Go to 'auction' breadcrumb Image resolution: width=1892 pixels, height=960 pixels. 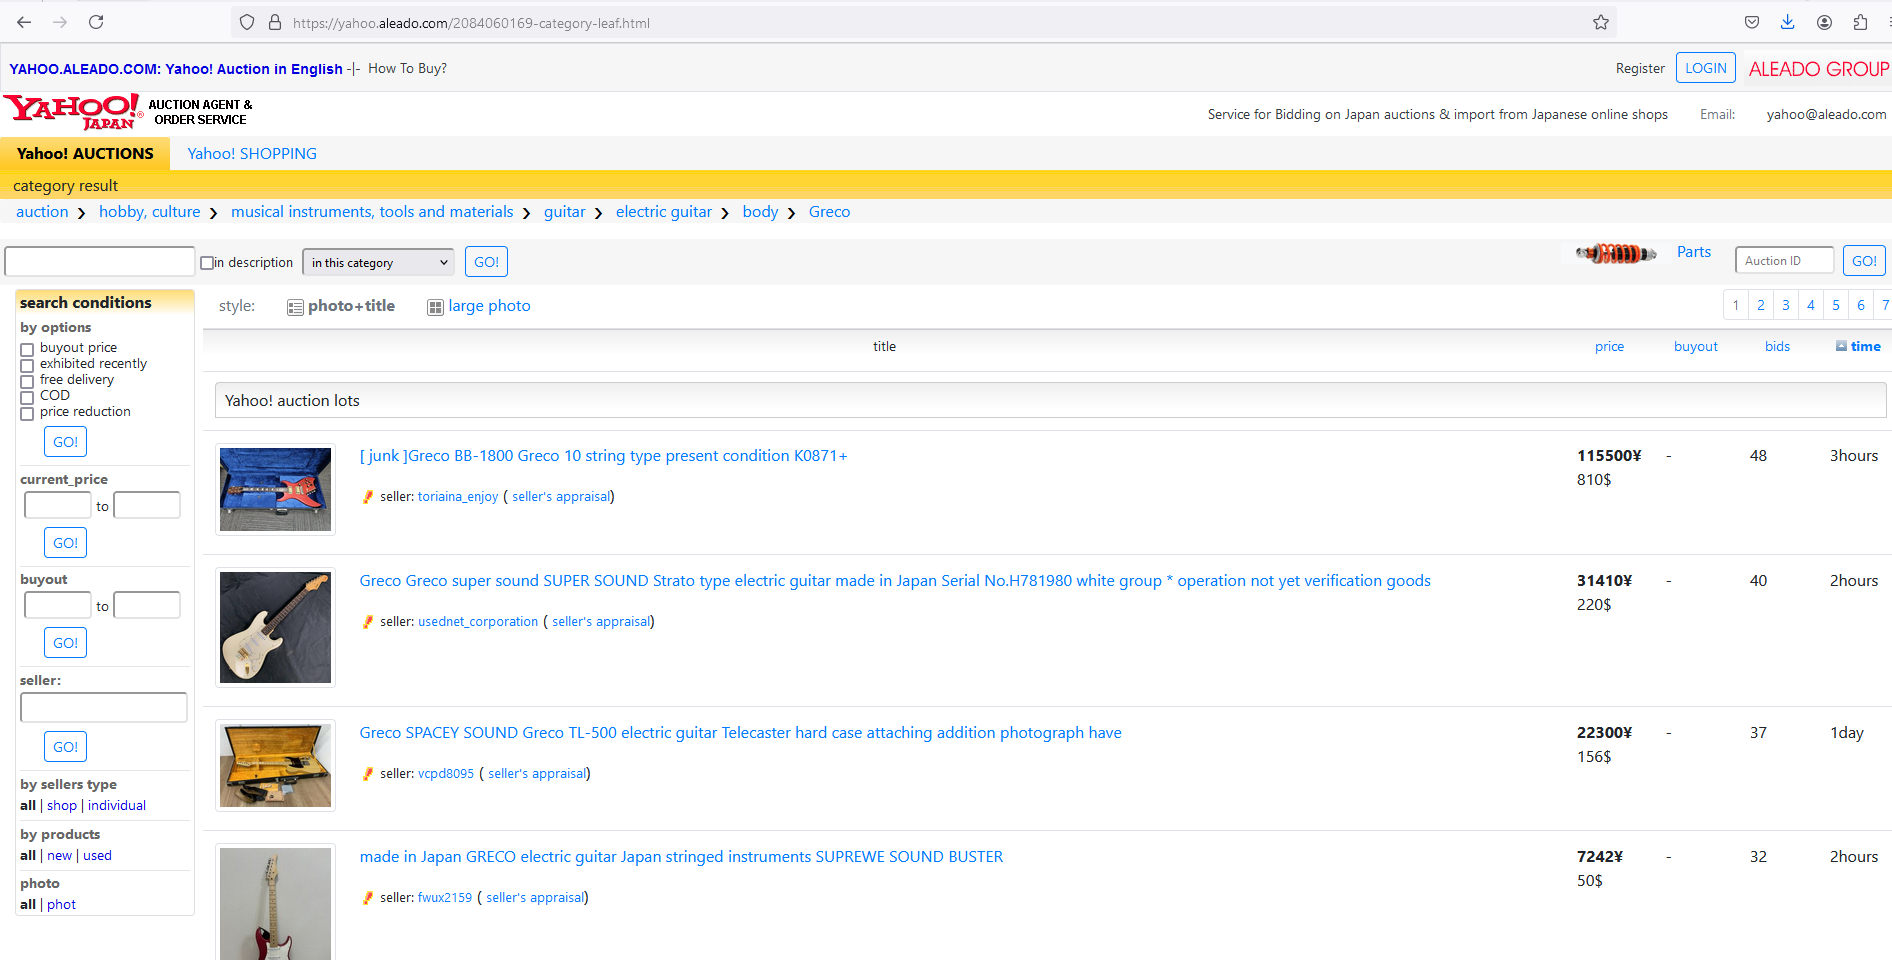click(42, 212)
